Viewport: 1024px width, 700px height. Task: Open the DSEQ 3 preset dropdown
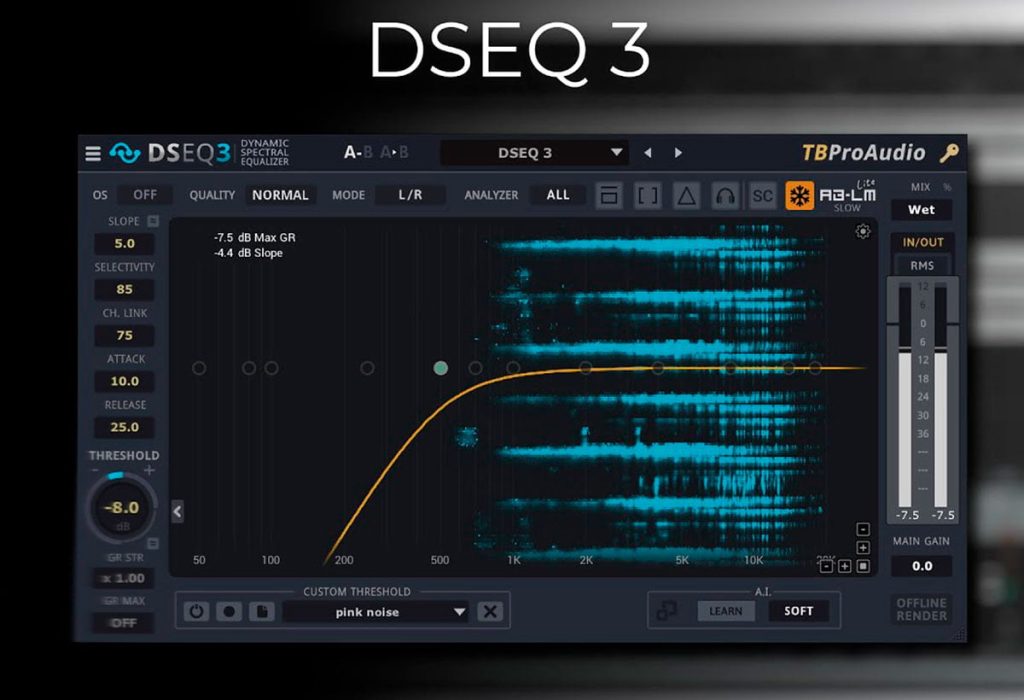click(534, 153)
